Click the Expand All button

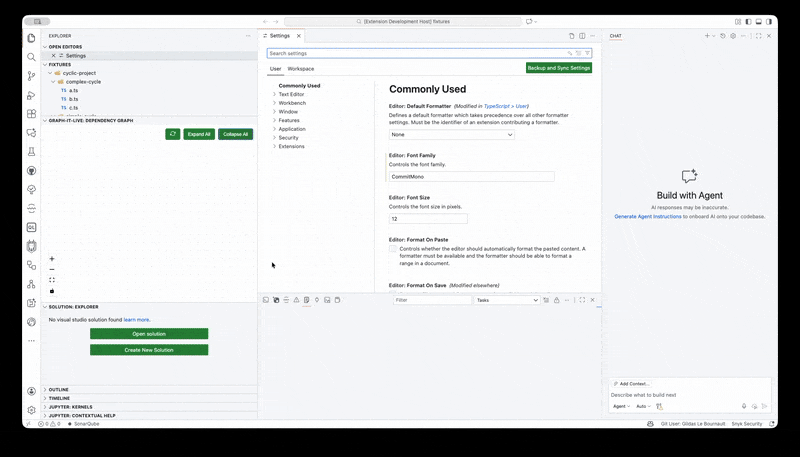[199, 134]
